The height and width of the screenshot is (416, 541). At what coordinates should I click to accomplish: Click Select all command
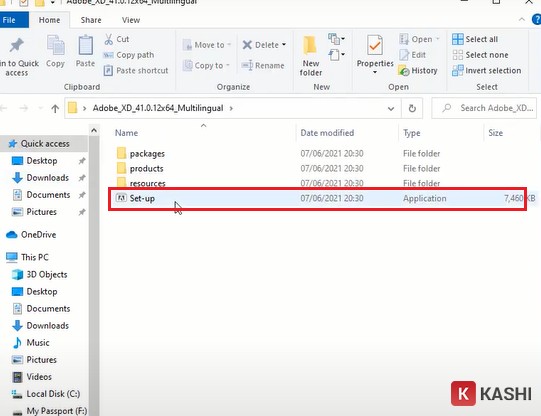475,39
